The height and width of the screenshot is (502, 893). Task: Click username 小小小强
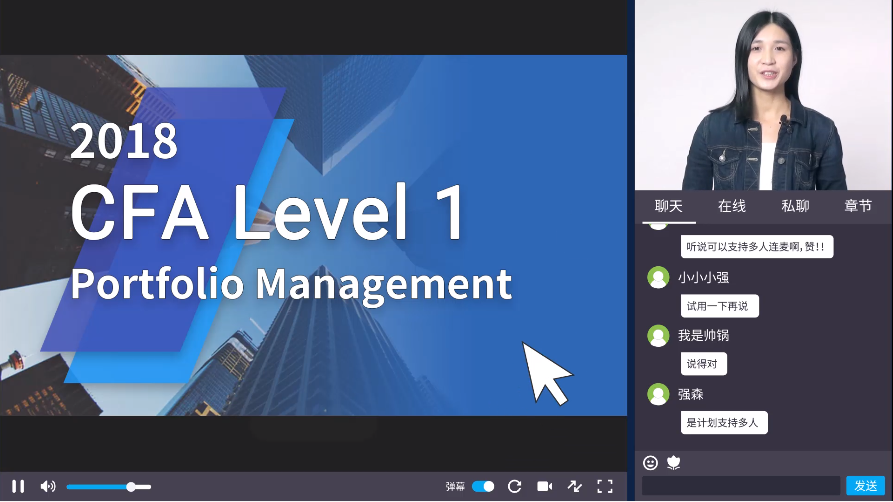pos(703,277)
